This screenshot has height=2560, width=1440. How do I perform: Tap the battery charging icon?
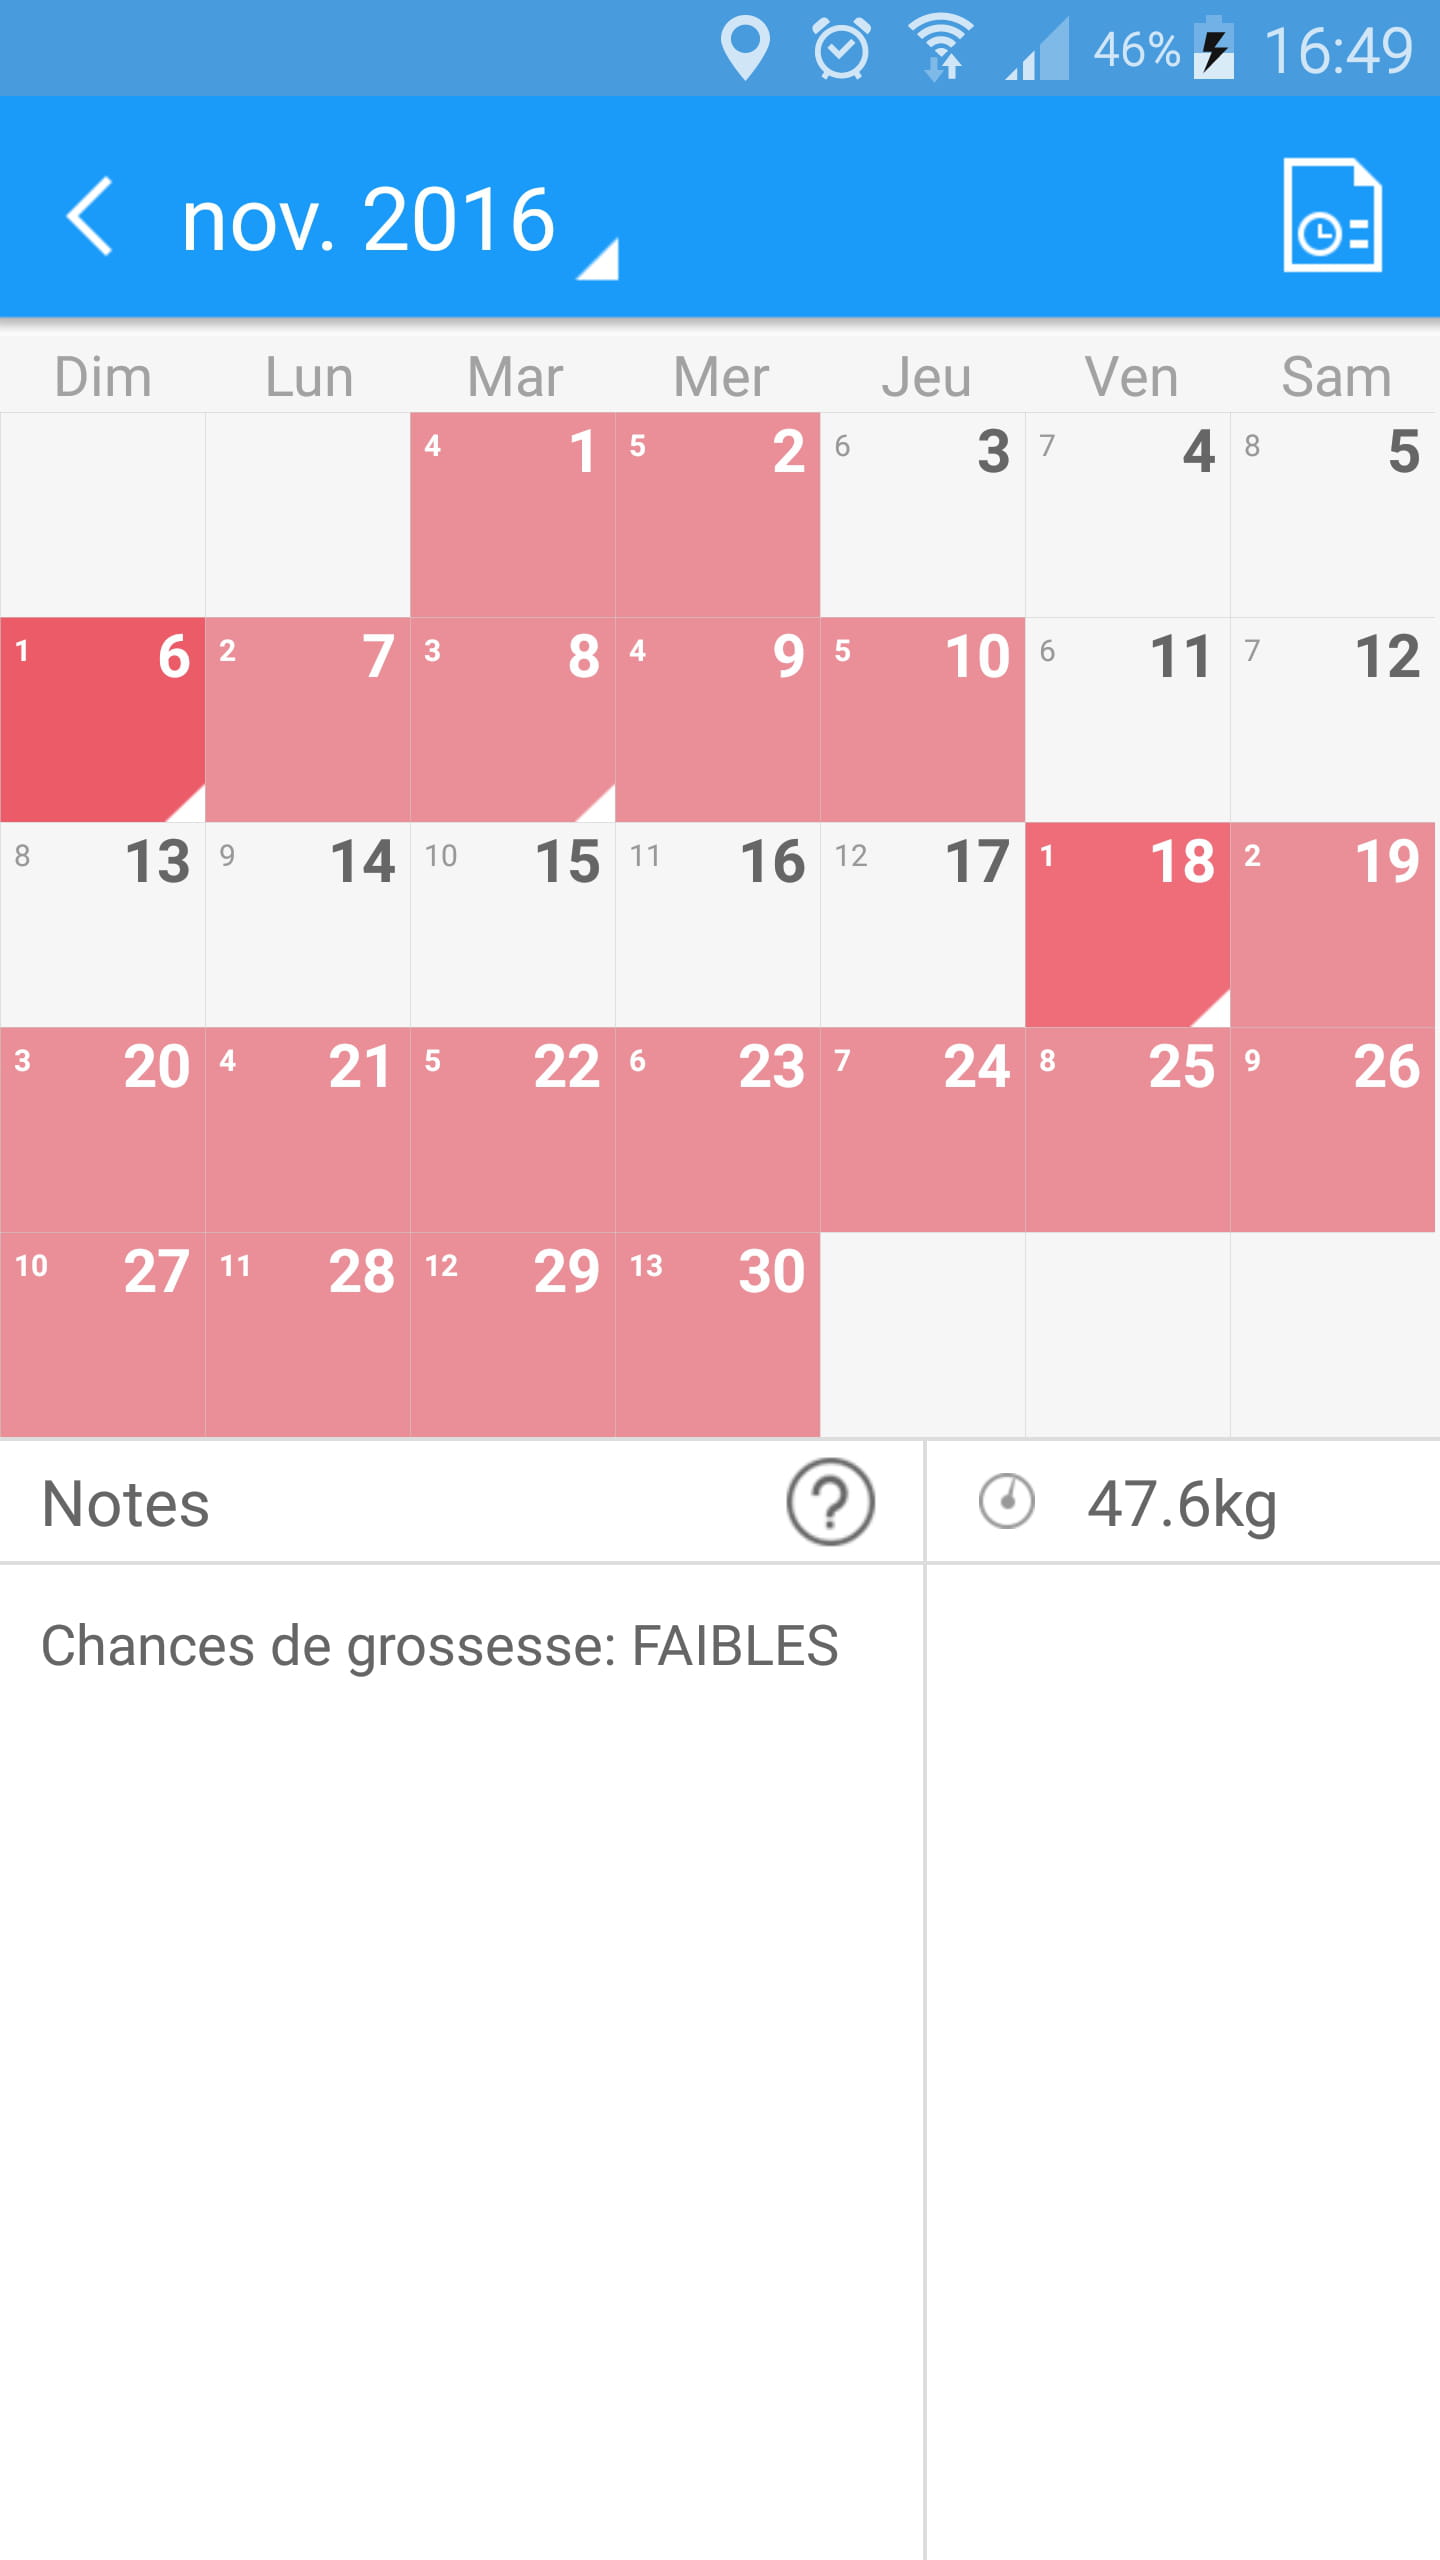1214,48
